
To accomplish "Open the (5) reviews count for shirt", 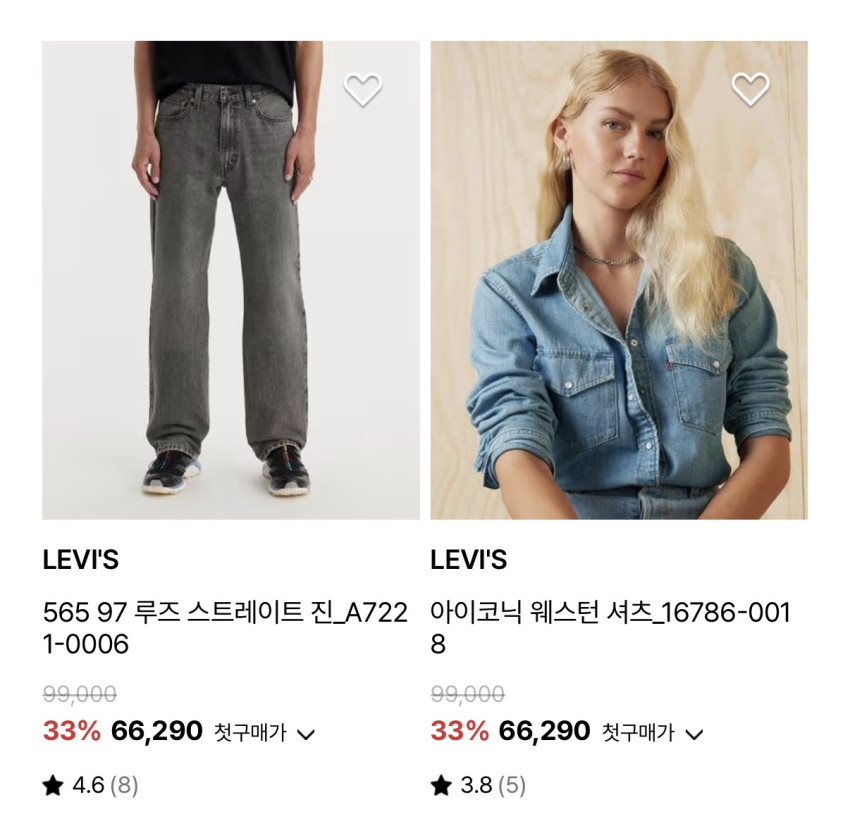I will point(512,785).
